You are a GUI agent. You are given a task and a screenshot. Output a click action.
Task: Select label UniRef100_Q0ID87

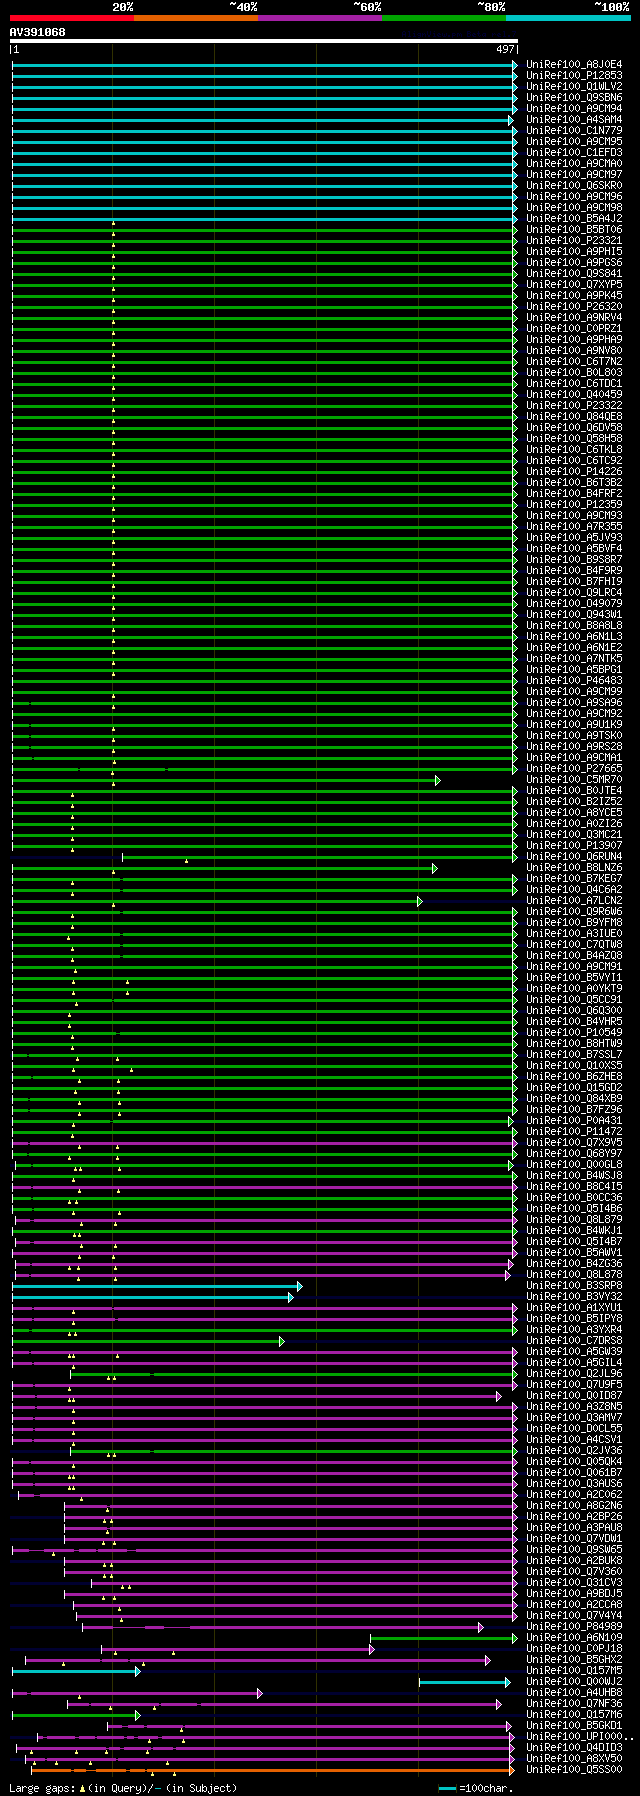coord(574,1396)
